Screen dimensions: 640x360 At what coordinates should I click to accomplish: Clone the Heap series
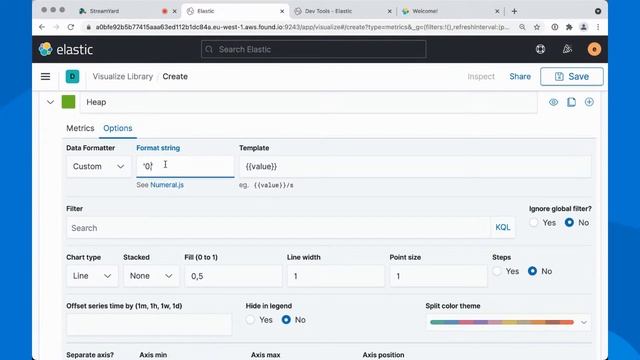(571, 102)
